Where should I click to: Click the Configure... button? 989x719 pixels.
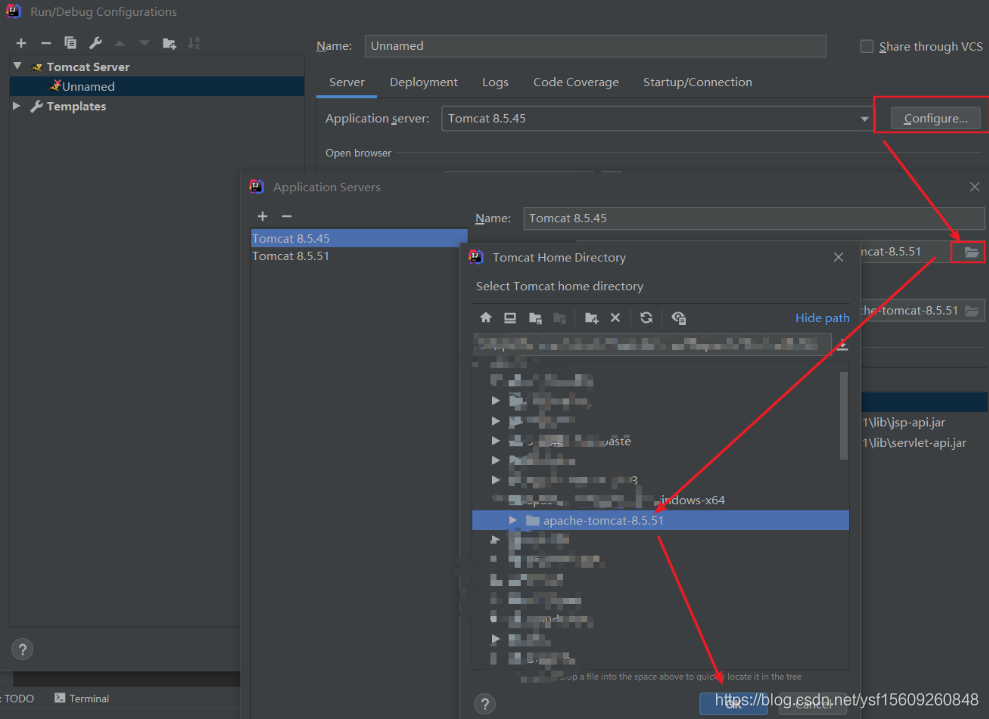click(935, 119)
